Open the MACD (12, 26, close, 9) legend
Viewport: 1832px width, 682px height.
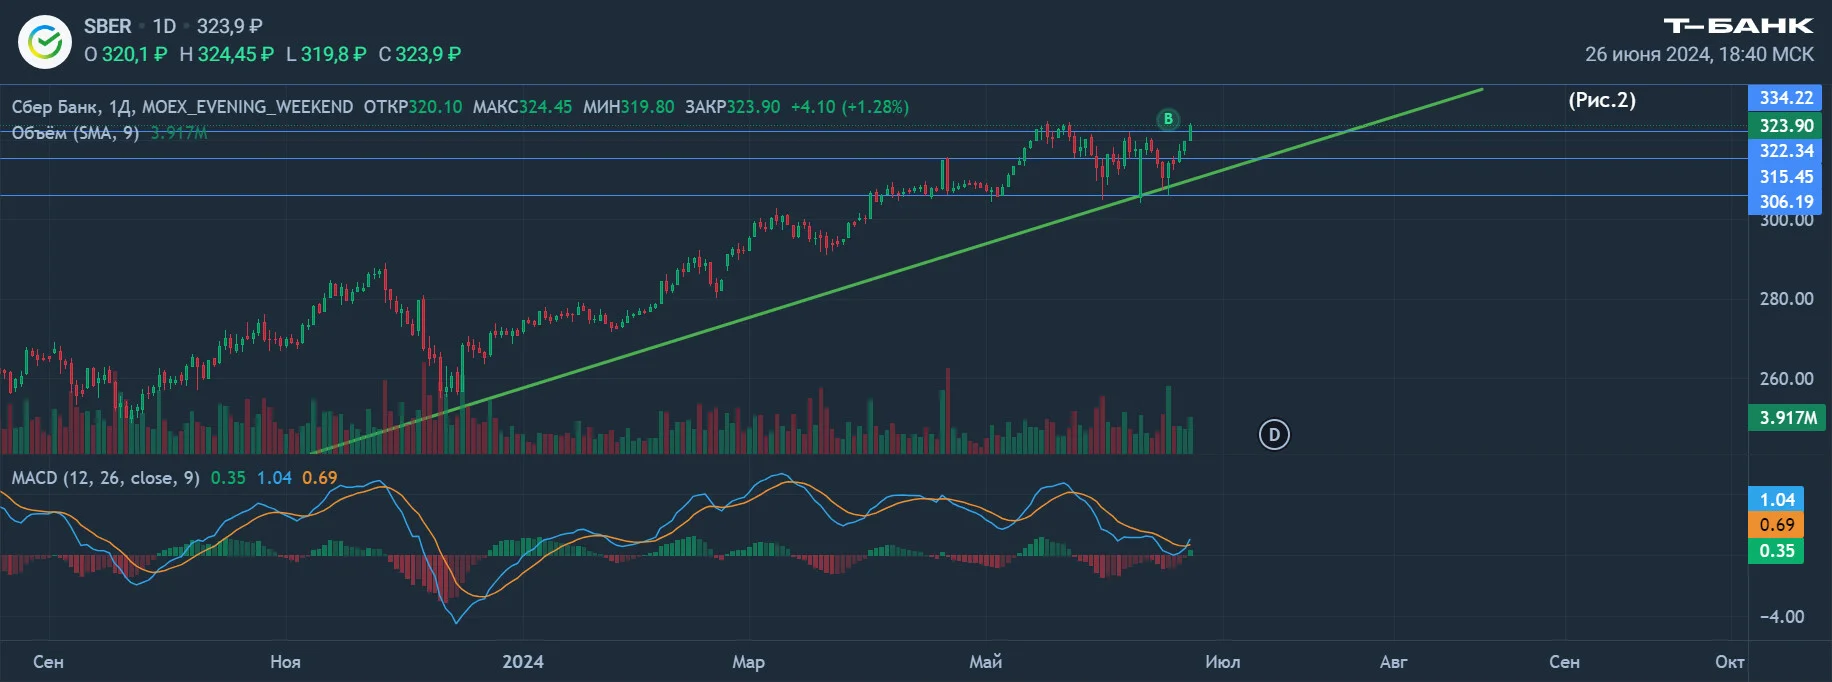click(x=105, y=478)
